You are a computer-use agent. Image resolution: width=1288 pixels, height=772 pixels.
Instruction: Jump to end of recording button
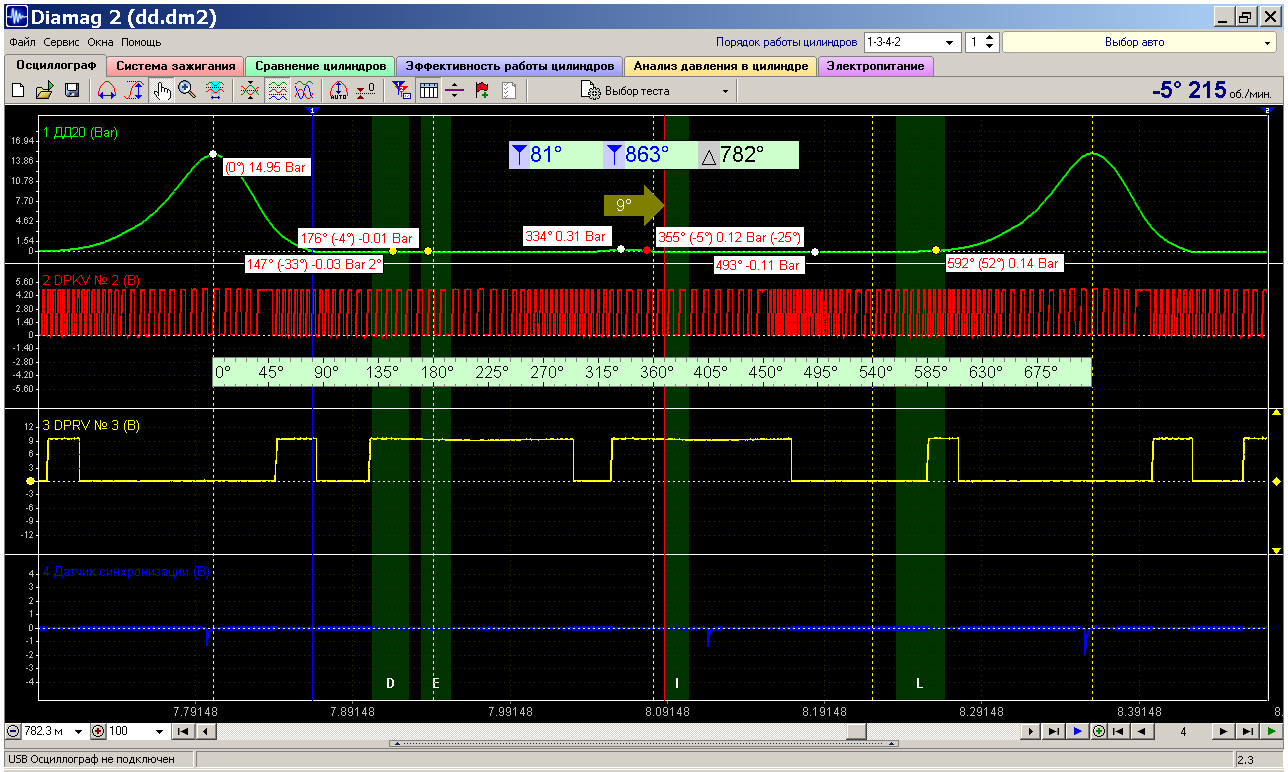pyautogui.click(x=1053, y=731)
